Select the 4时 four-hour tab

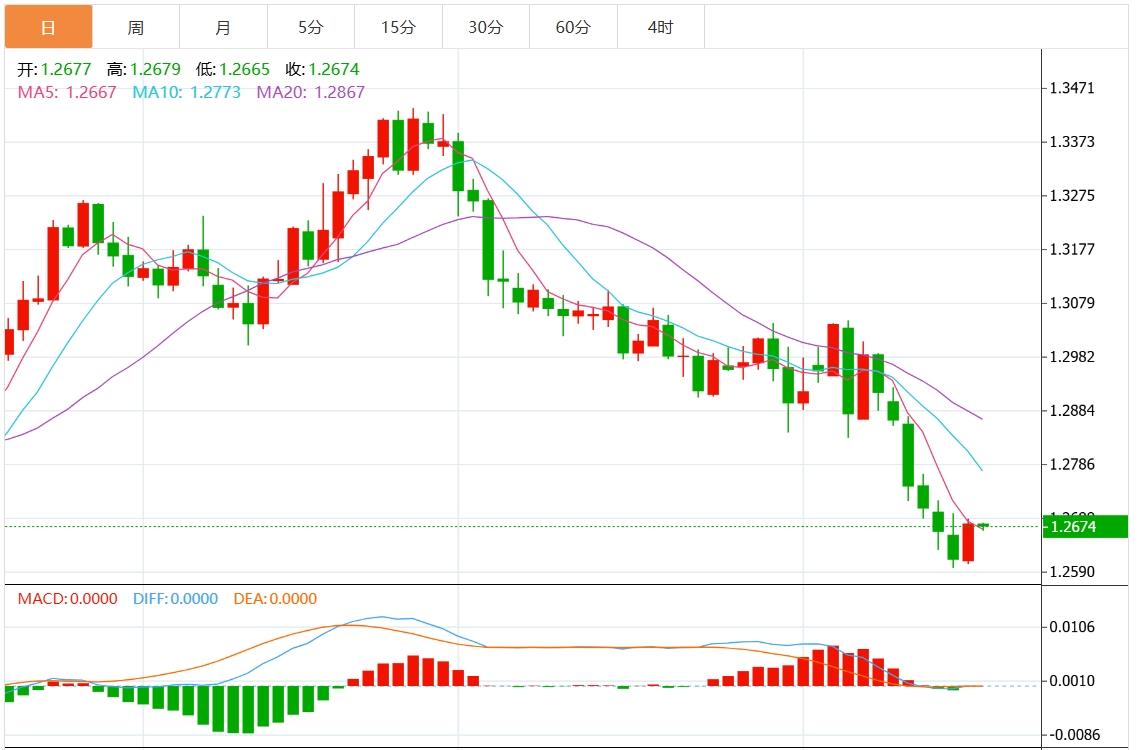click(660, 27)
